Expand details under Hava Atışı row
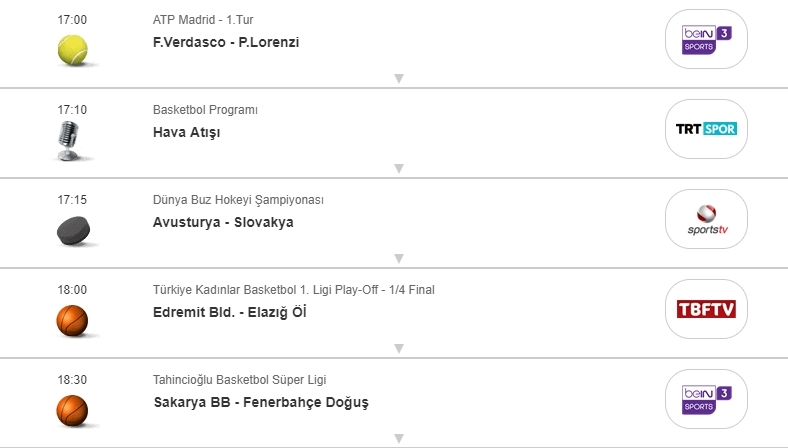The height and width of the screenshot is (448, 788). pos(398,168)
